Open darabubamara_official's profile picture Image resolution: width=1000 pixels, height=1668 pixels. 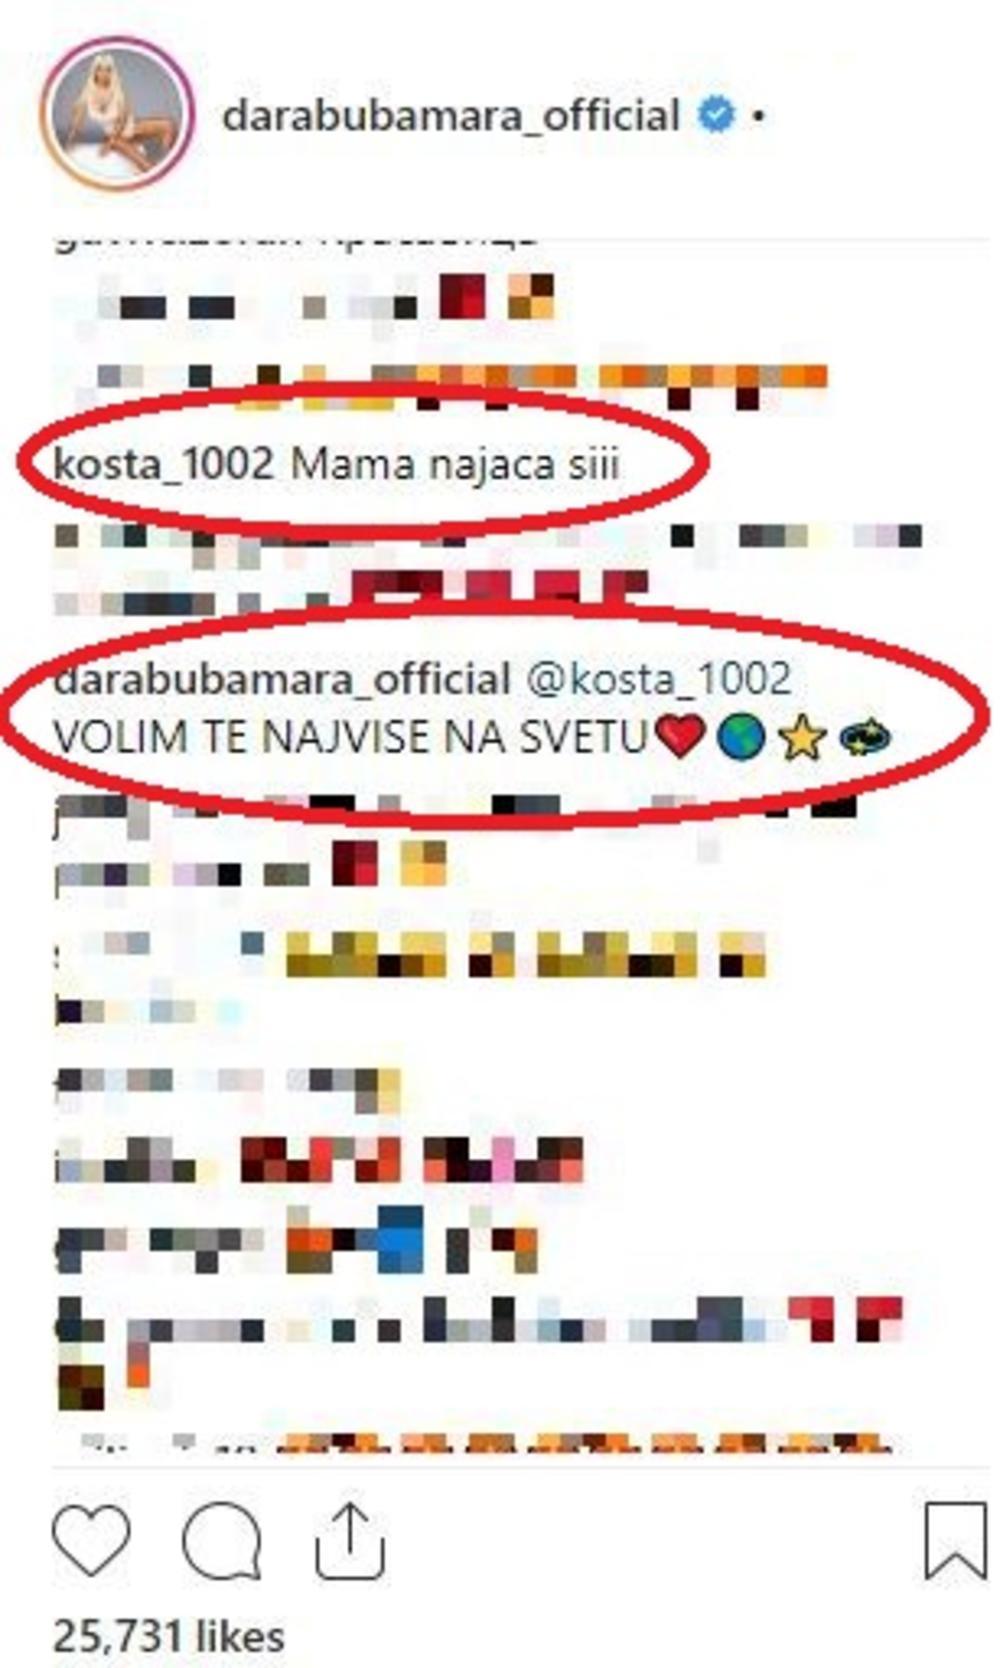pyautogui.click(x=117, y=115)
